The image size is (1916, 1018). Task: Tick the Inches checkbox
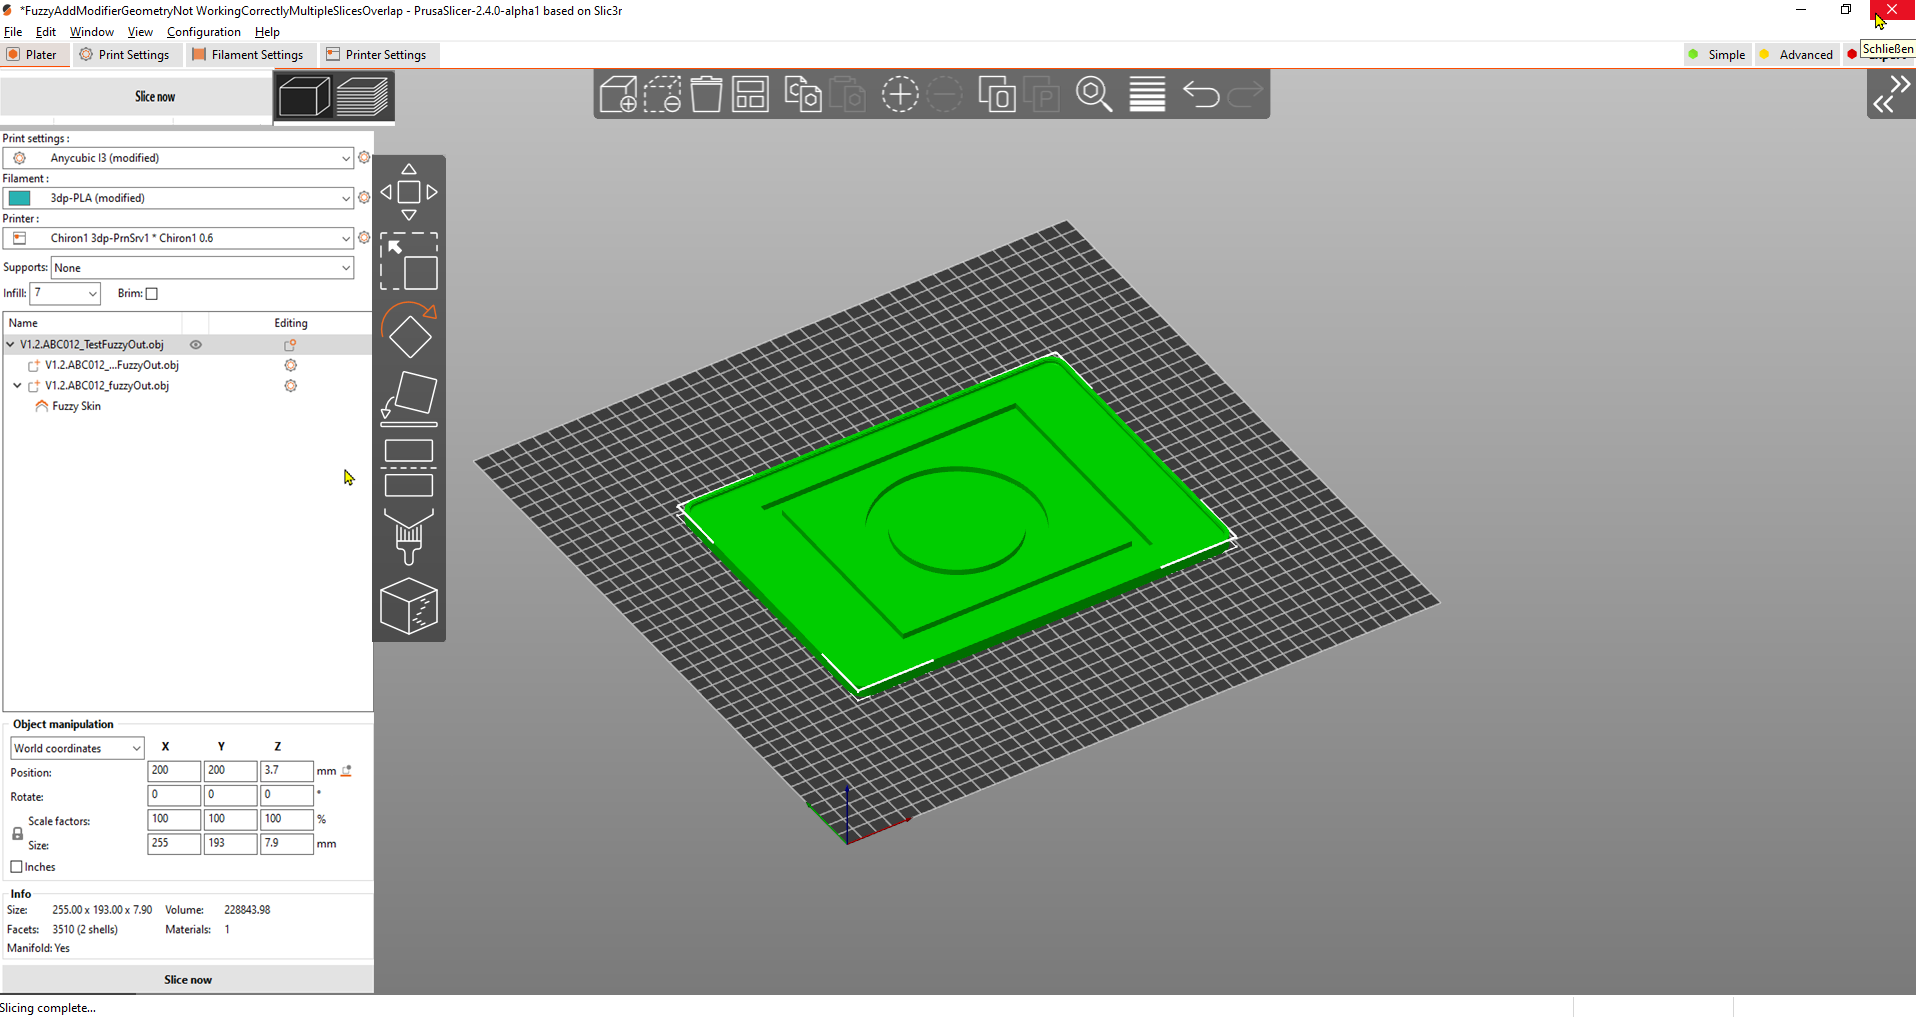point(16,867)
